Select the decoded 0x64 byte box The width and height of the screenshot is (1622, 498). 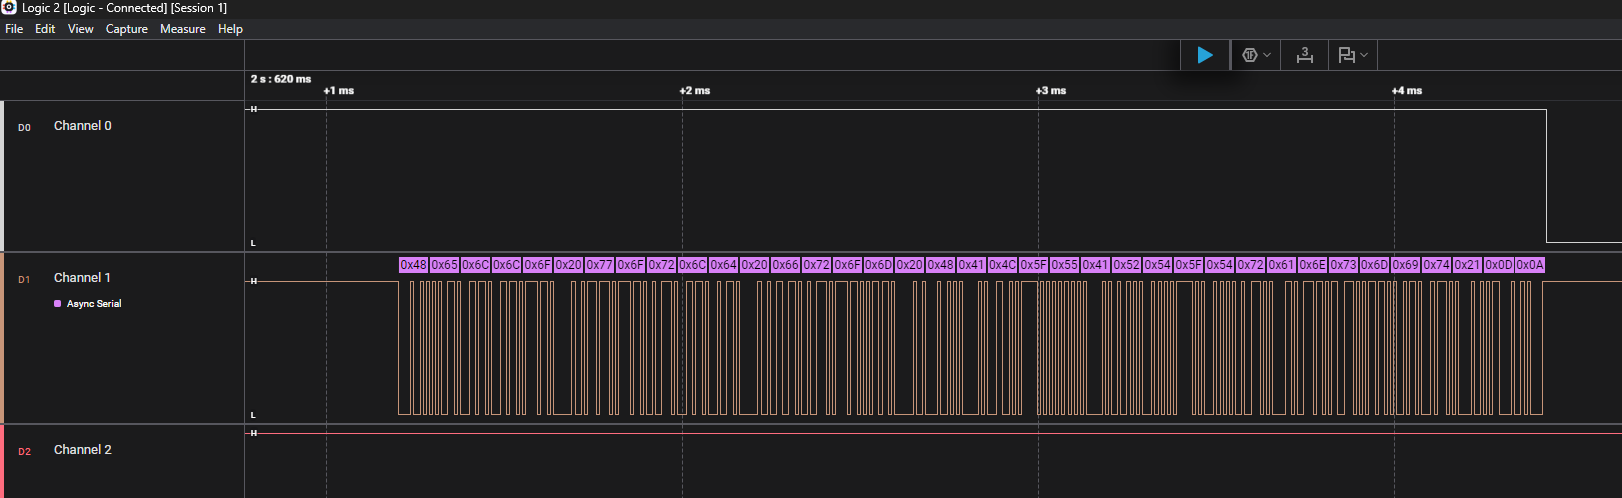724,265
